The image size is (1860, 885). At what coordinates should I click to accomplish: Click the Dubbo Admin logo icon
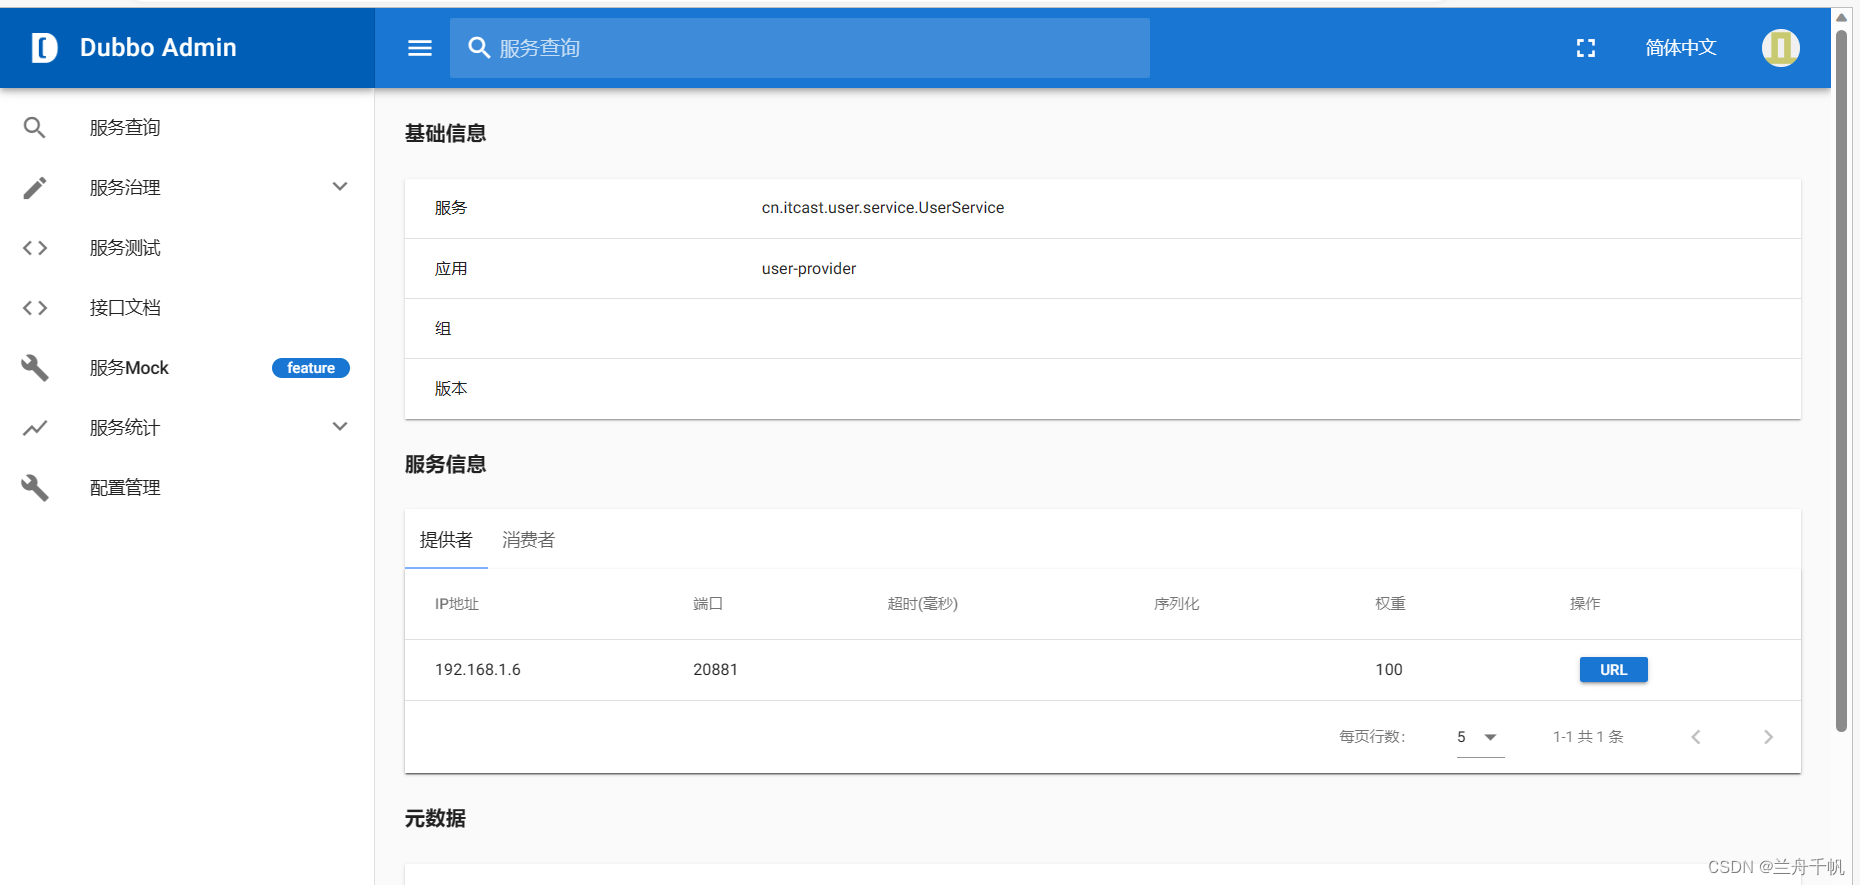pyautogui.click(x=44, y=47)
